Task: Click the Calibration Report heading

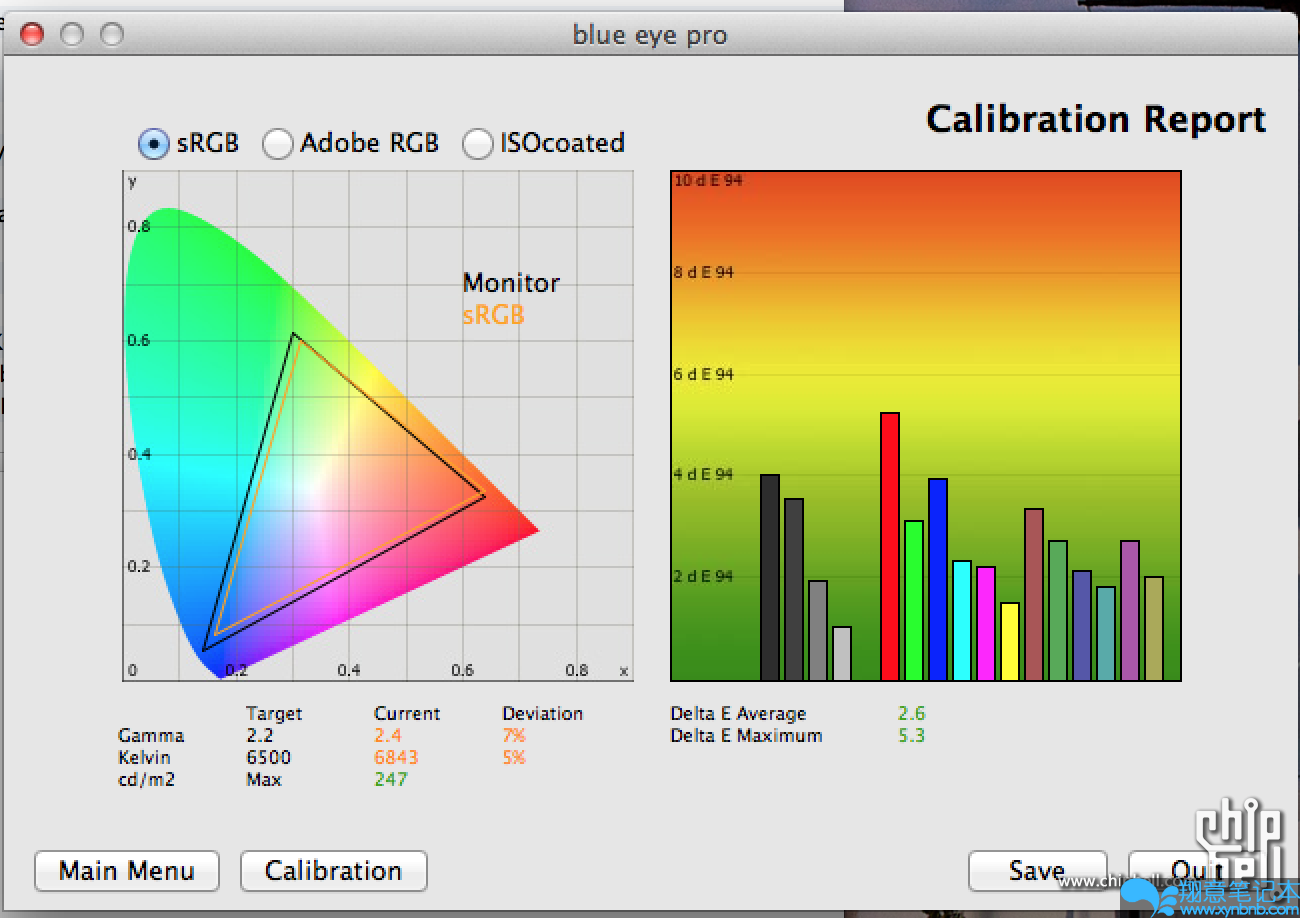Action: tap(1096, 119)
